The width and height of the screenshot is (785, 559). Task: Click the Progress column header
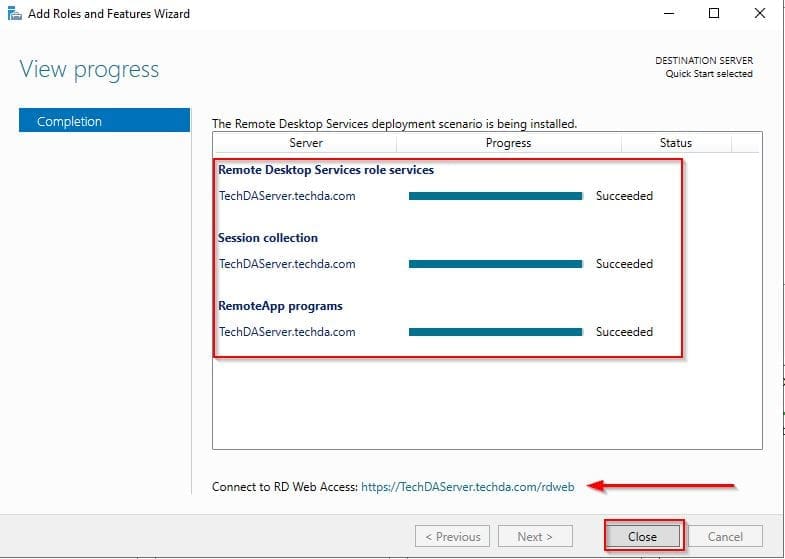click(x=508, y=143)
